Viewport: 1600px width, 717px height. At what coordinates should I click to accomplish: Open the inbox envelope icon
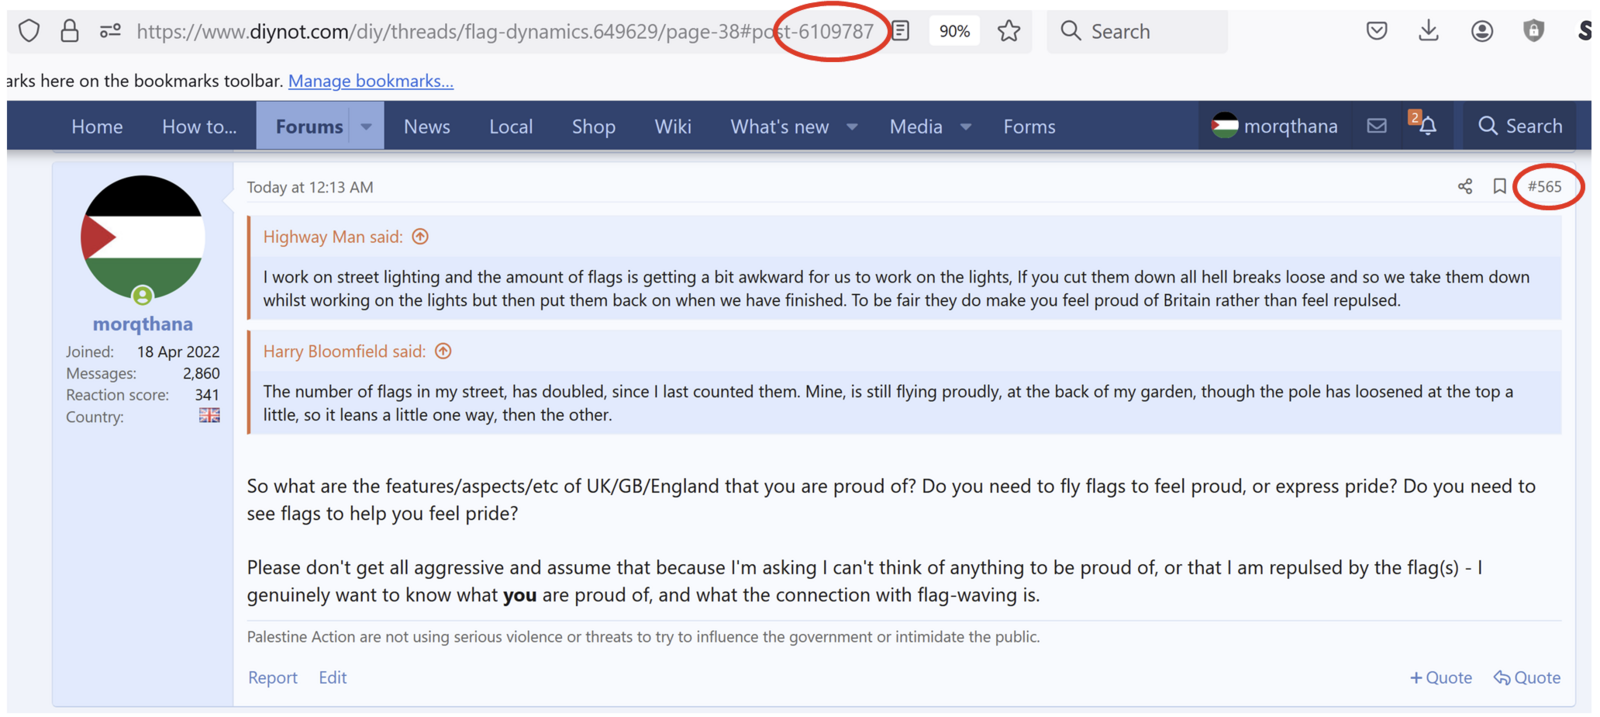point(1377,126)
